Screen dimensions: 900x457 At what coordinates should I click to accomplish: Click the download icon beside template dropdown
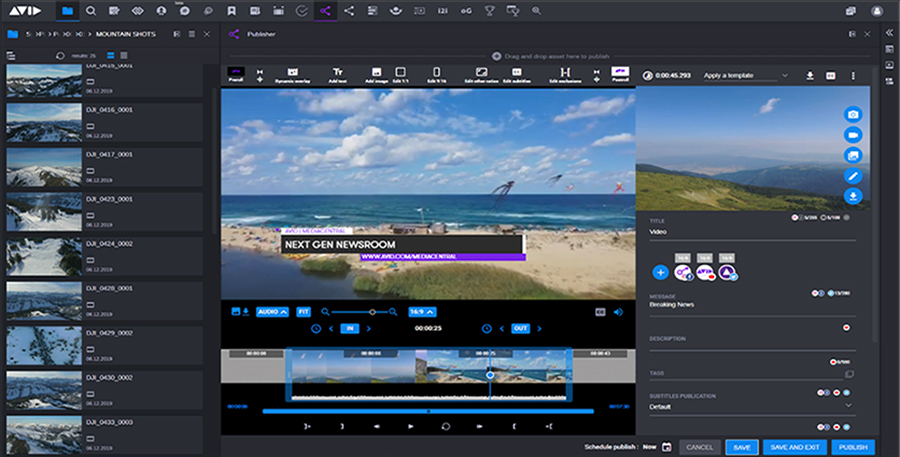(x=810, y=75)
